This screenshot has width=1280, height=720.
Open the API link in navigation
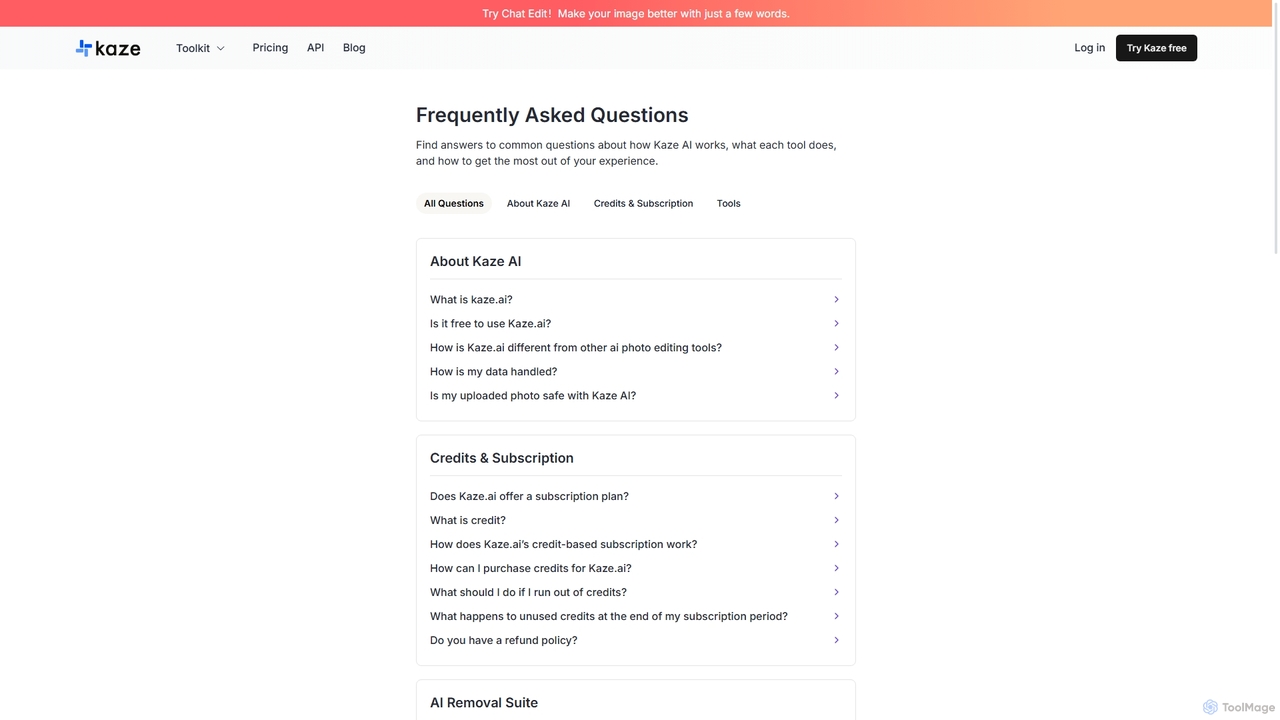tap(315, 48)
